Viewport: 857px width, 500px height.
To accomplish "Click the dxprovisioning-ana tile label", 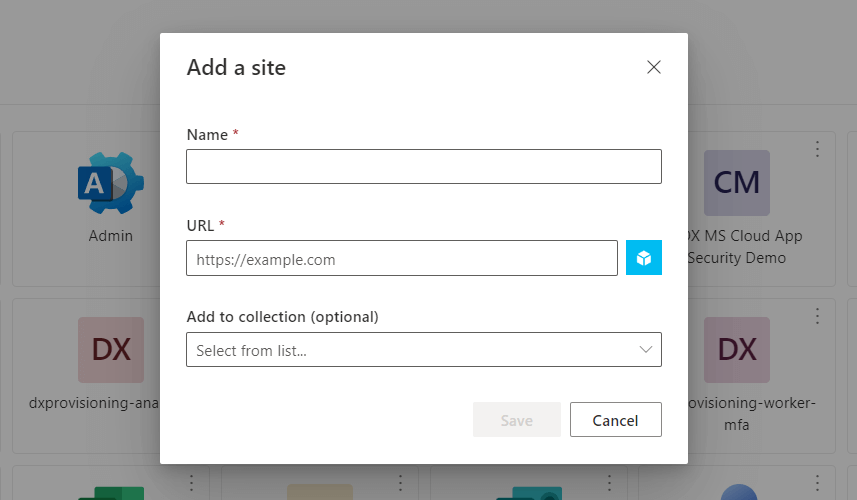I will coord(94,403).
